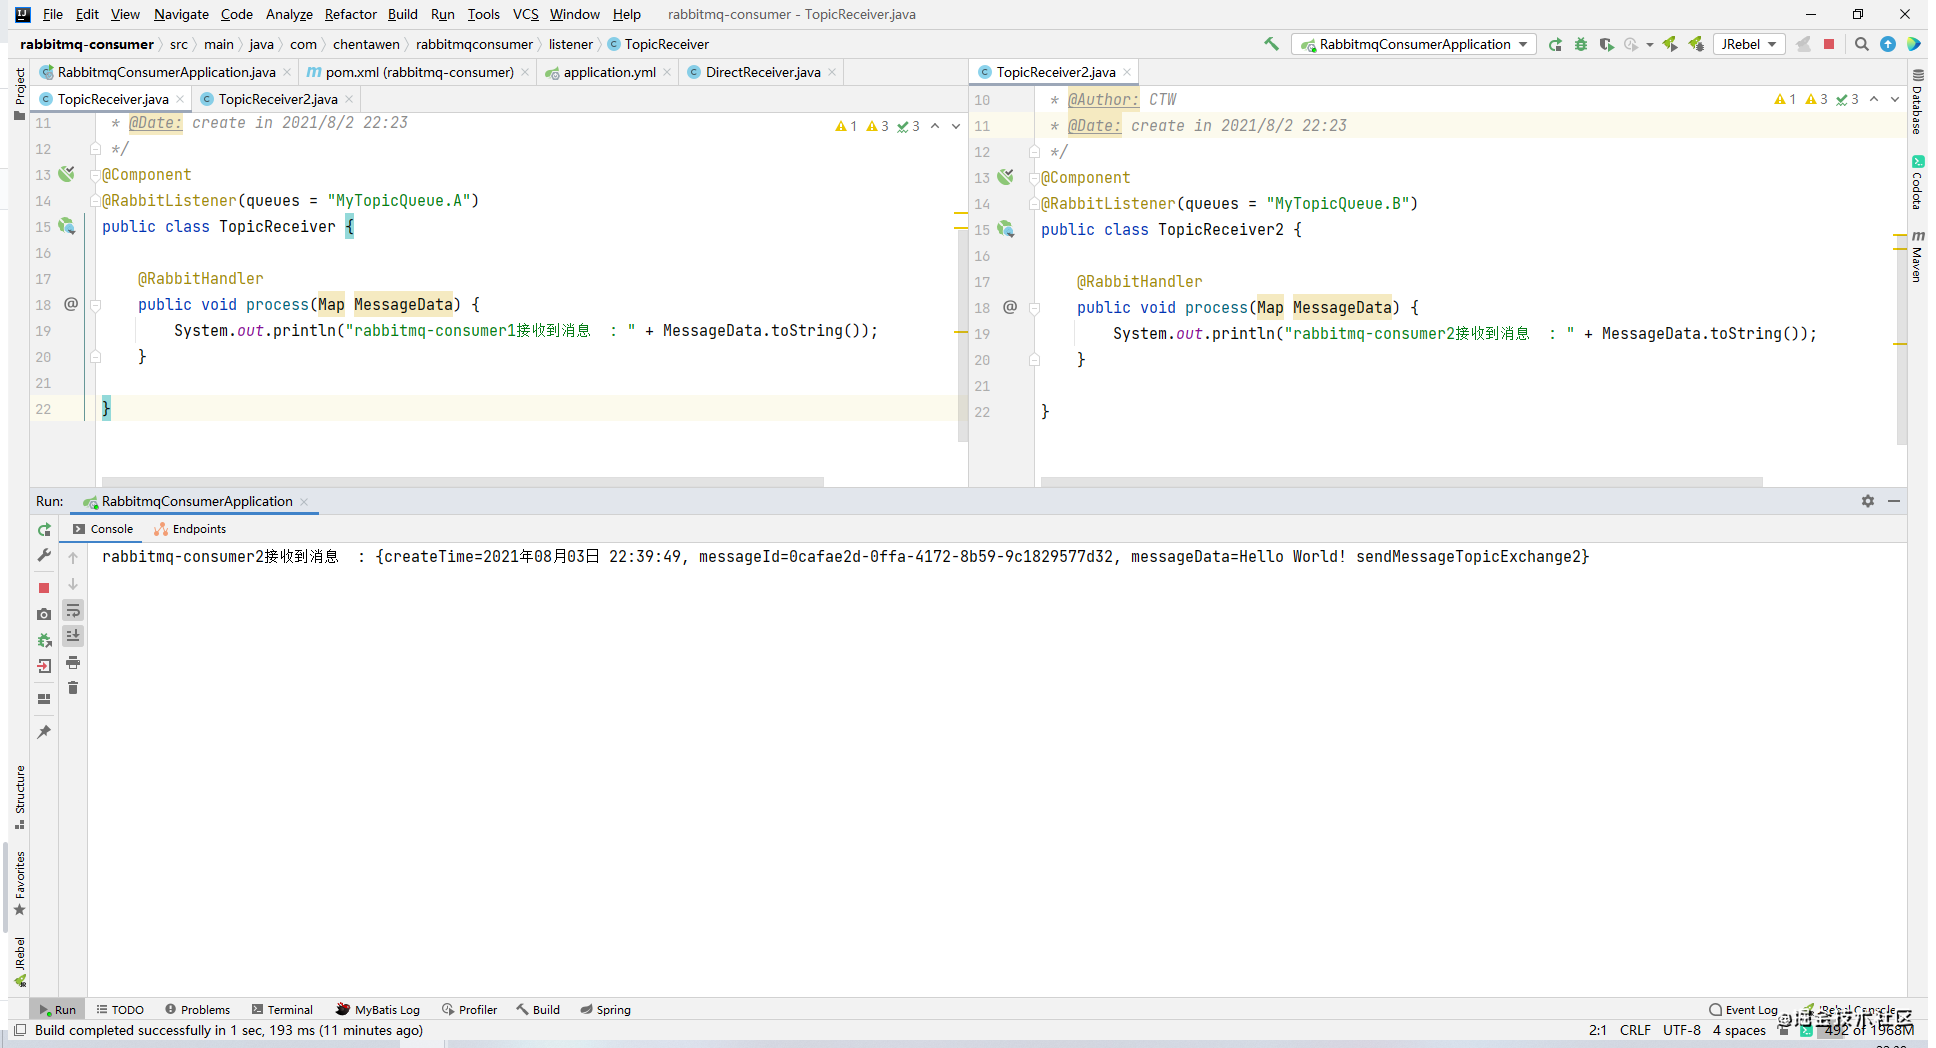Open the Profiler tool window button
The width and height of the screenshot is (1936, 1048).
[x=470, y=1010]
